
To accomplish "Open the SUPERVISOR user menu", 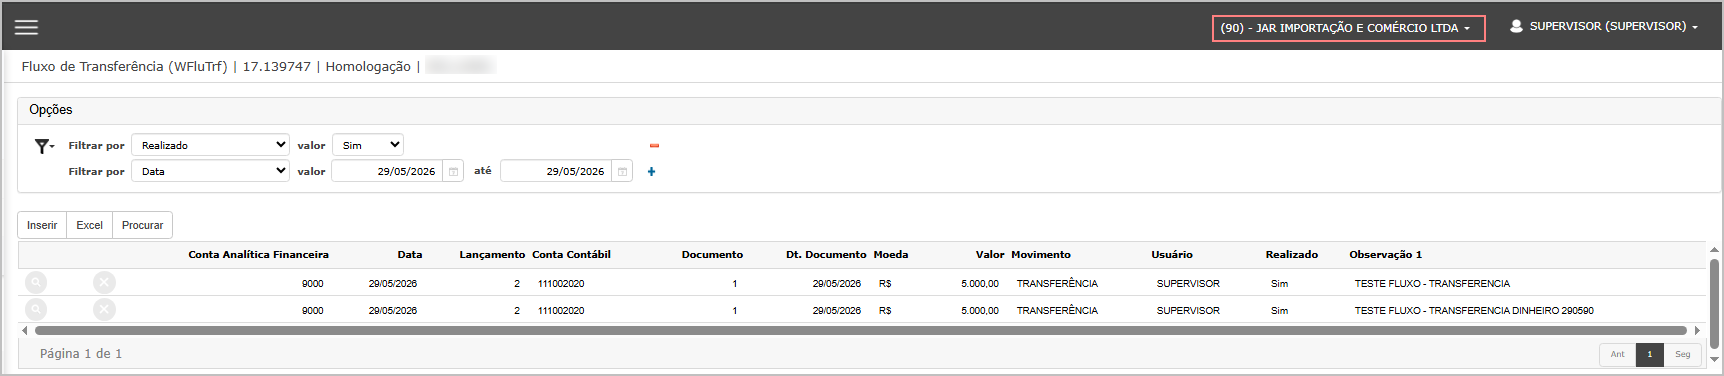I will pos(1604,27).
